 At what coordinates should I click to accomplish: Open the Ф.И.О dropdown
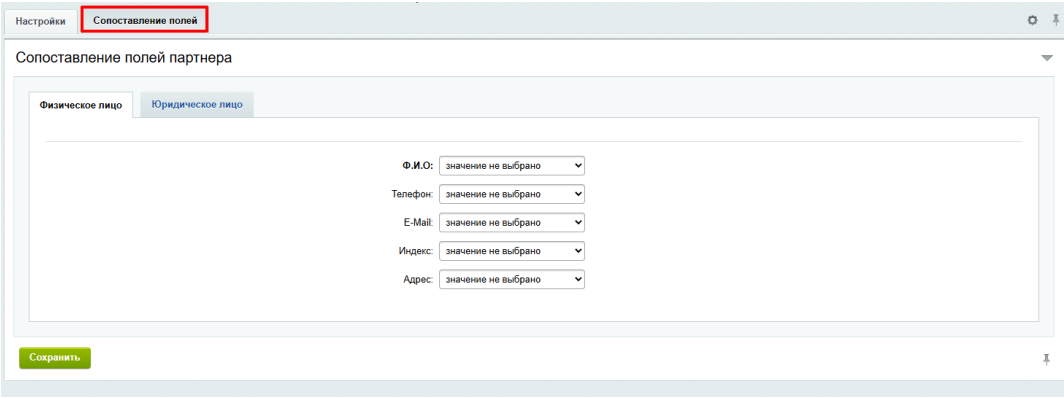[x=512, y=166]
